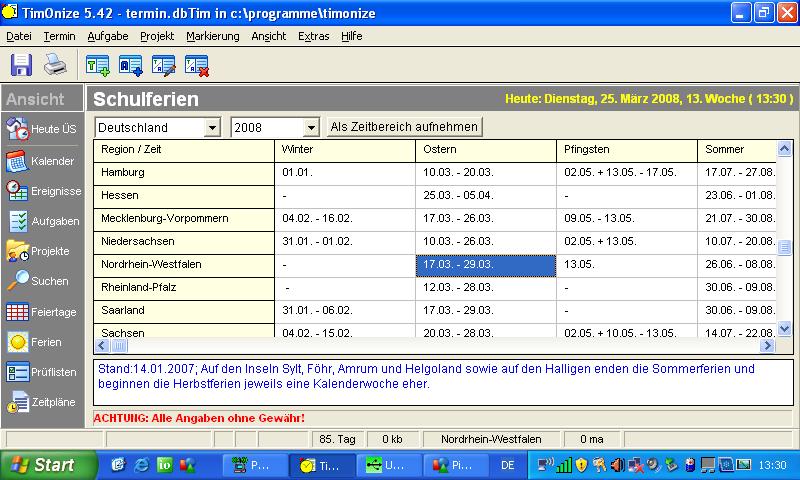Click the edit entry pencil icon
800x480 pixels.
click(x=163, y=66)
